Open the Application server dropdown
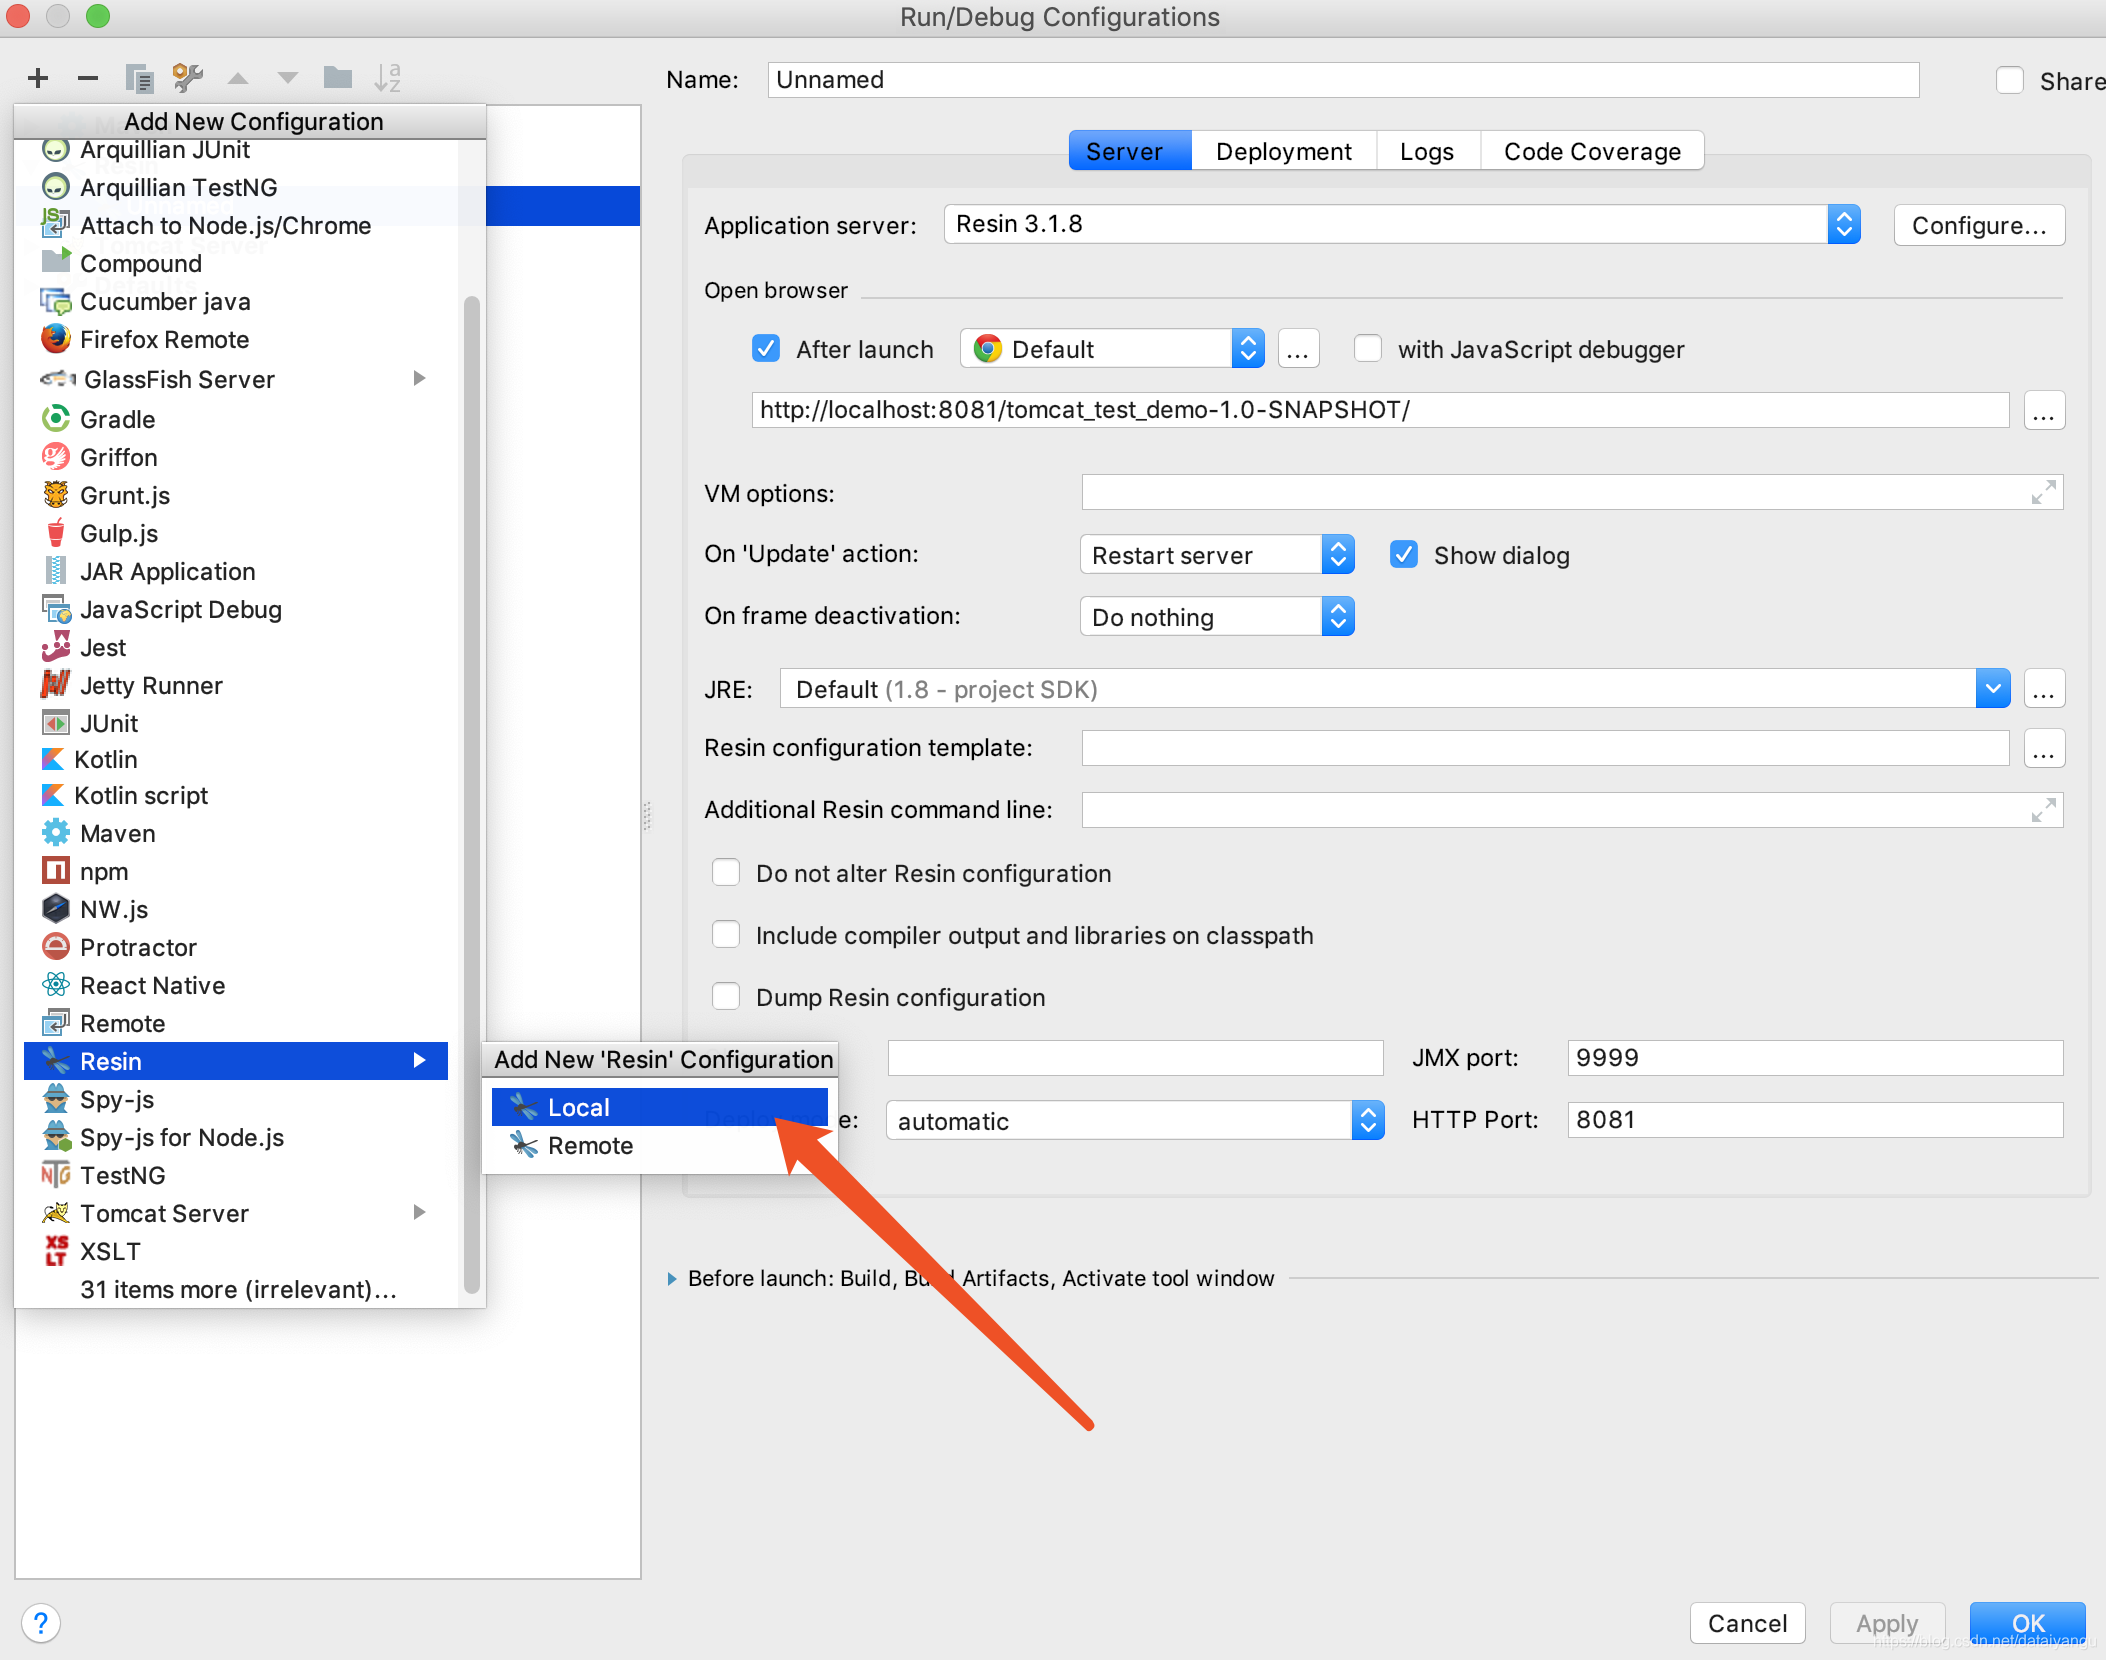2106x1660 pixels. click(1844, 224)
